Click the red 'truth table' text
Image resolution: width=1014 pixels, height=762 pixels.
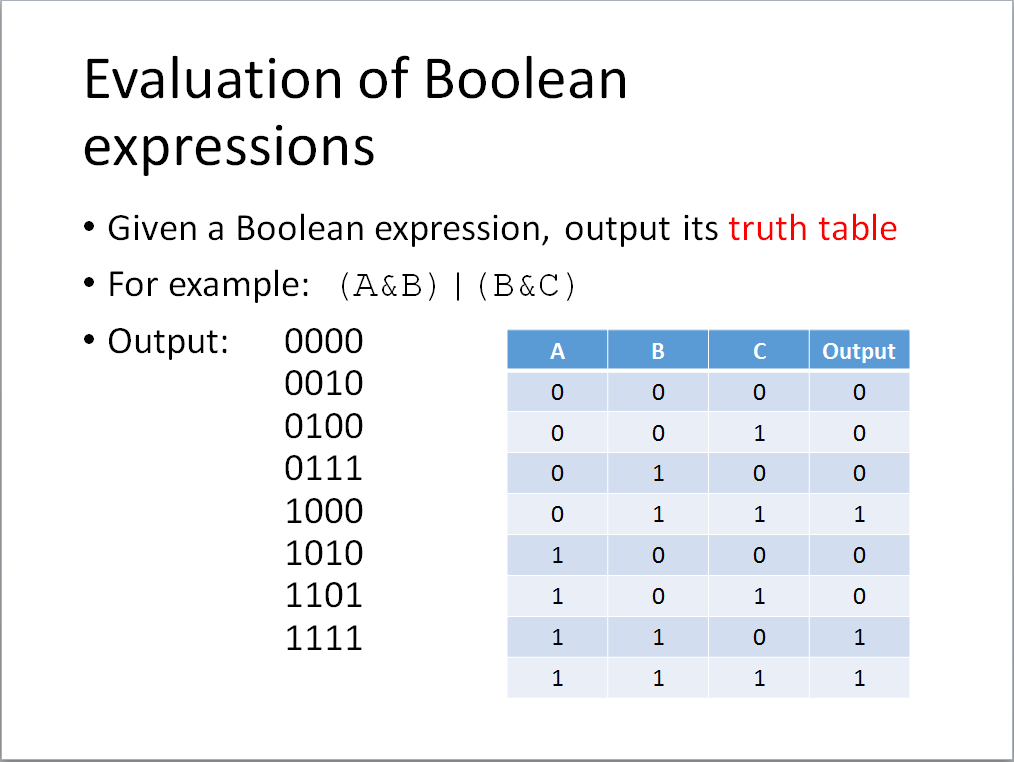coord(812,229)
